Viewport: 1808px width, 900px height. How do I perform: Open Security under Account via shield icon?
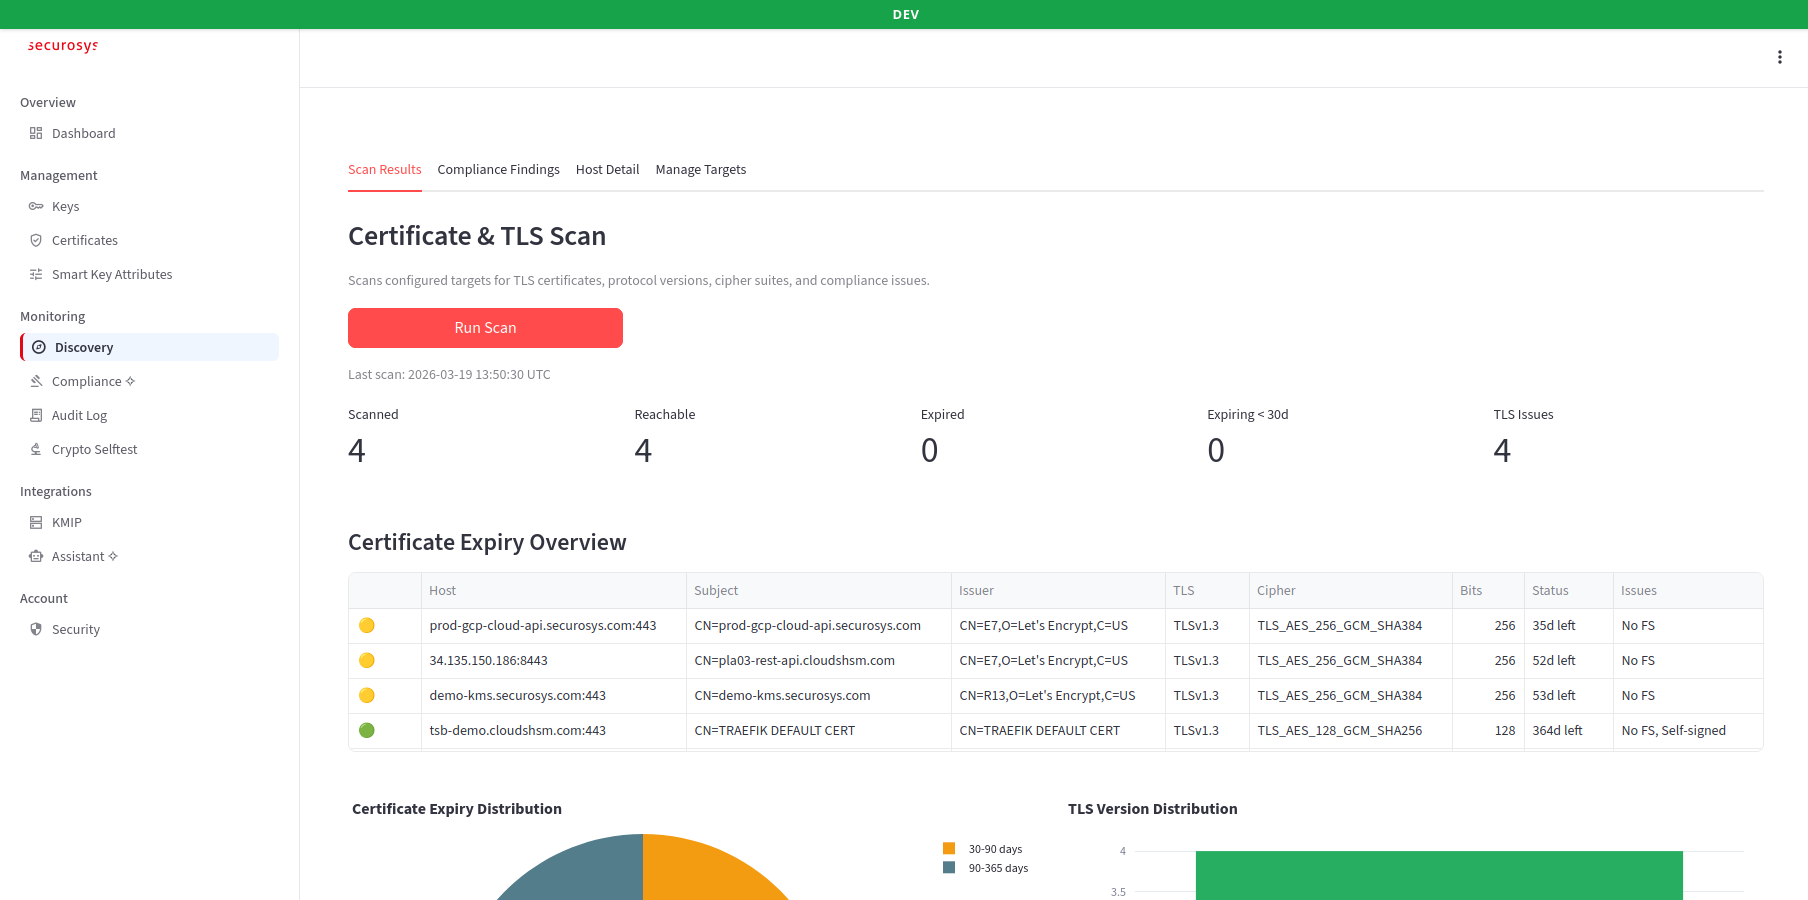(x=36, y=629)
